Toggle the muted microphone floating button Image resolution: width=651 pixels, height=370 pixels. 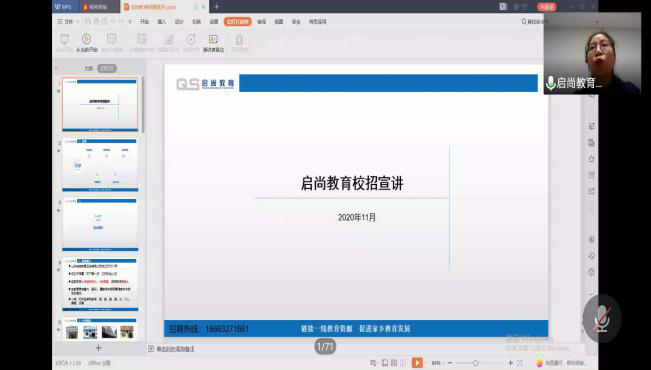pyautogui.click(x=602, y=319)
